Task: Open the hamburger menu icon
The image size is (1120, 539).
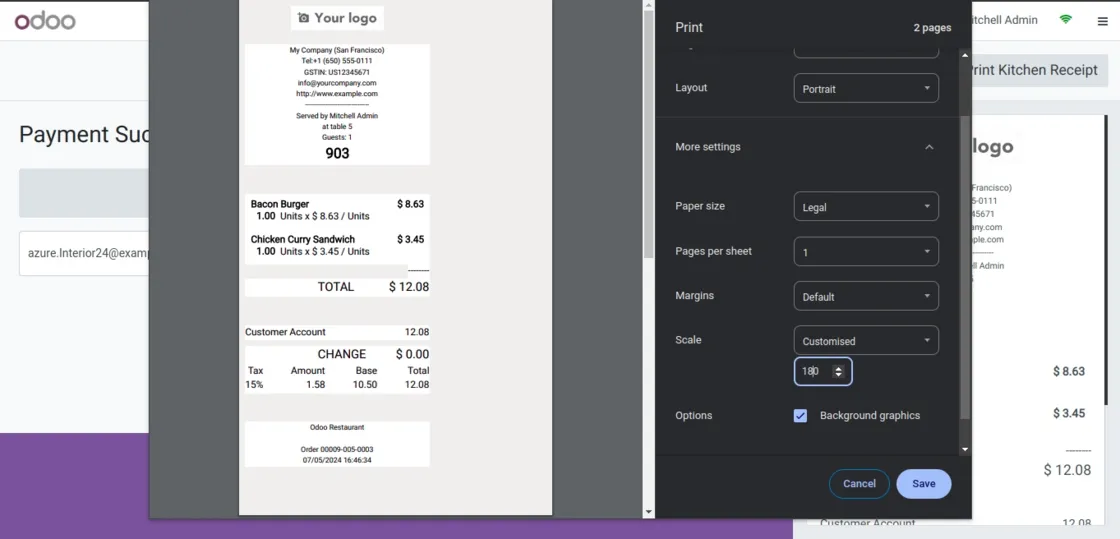Action: click(1103, 21)
